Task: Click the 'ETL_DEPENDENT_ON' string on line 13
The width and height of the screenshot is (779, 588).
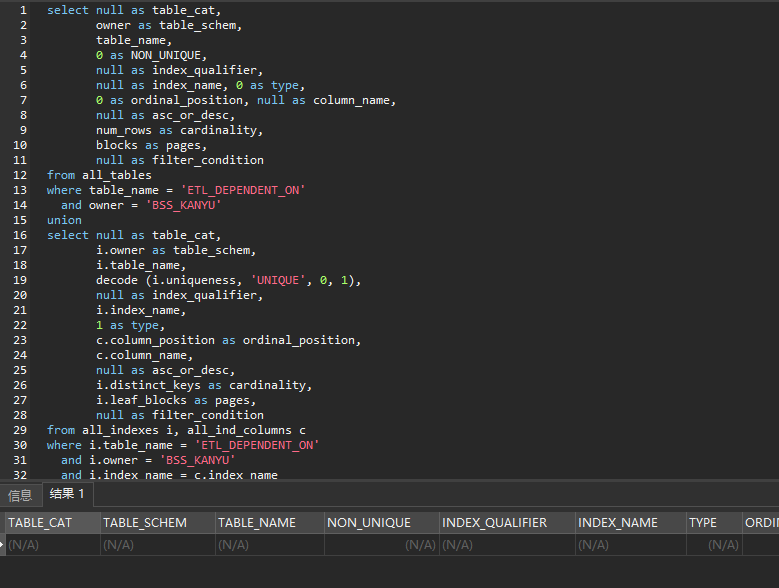Action: tap(243, 190)
